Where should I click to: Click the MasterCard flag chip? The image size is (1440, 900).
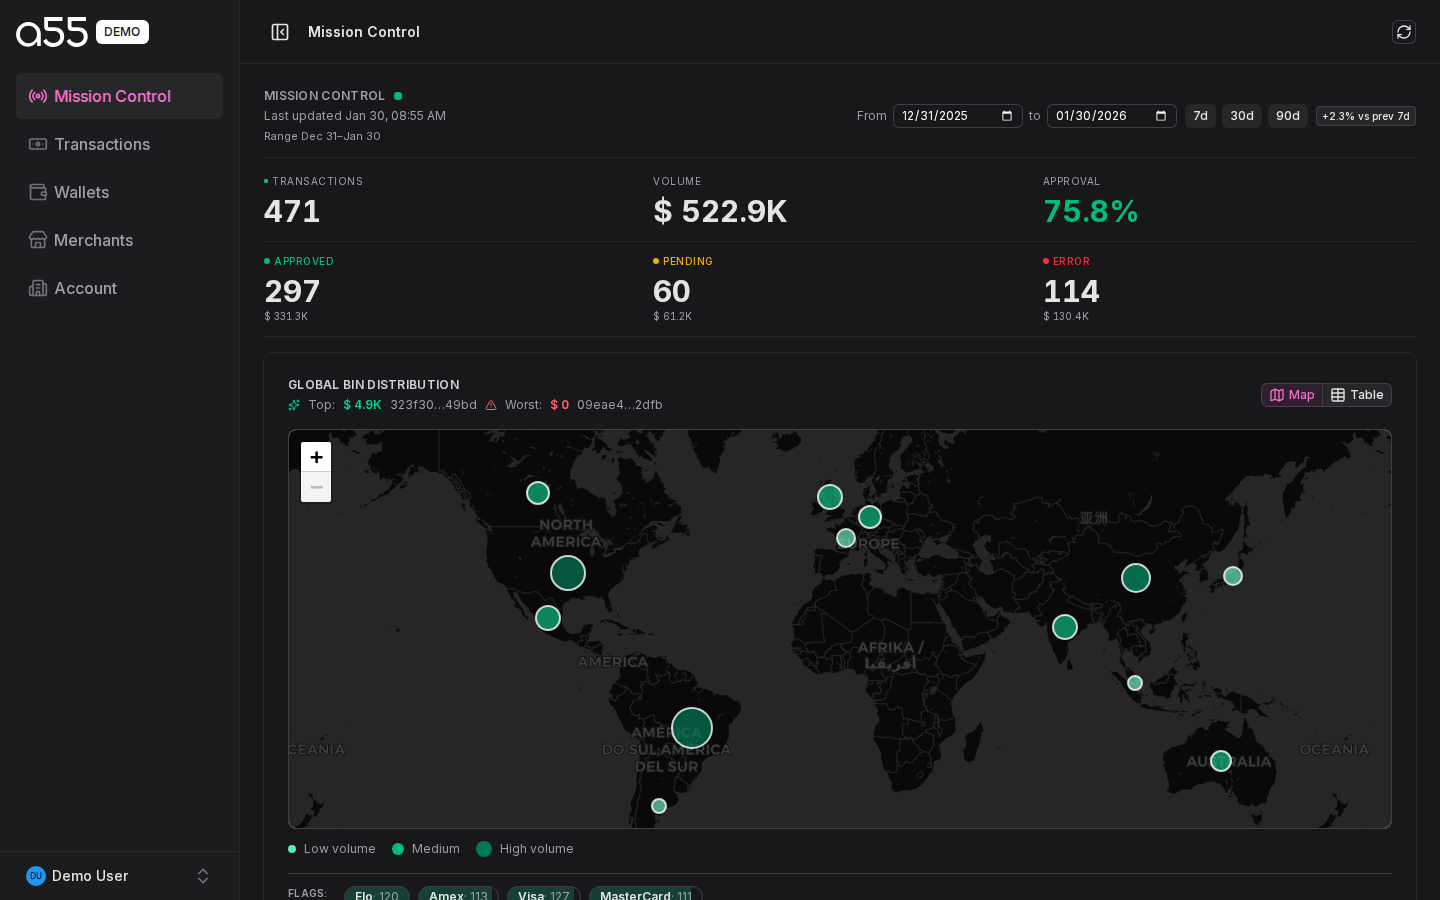646,895
